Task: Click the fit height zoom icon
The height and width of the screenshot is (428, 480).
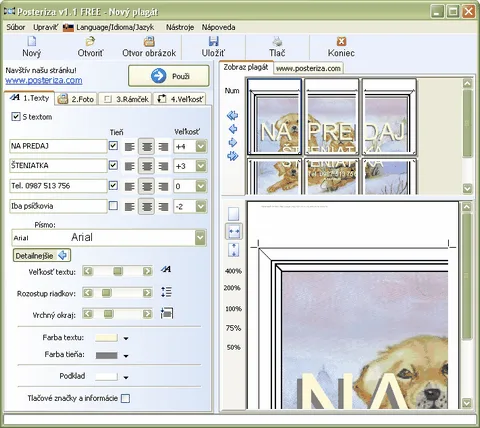Action: point(234,250)
